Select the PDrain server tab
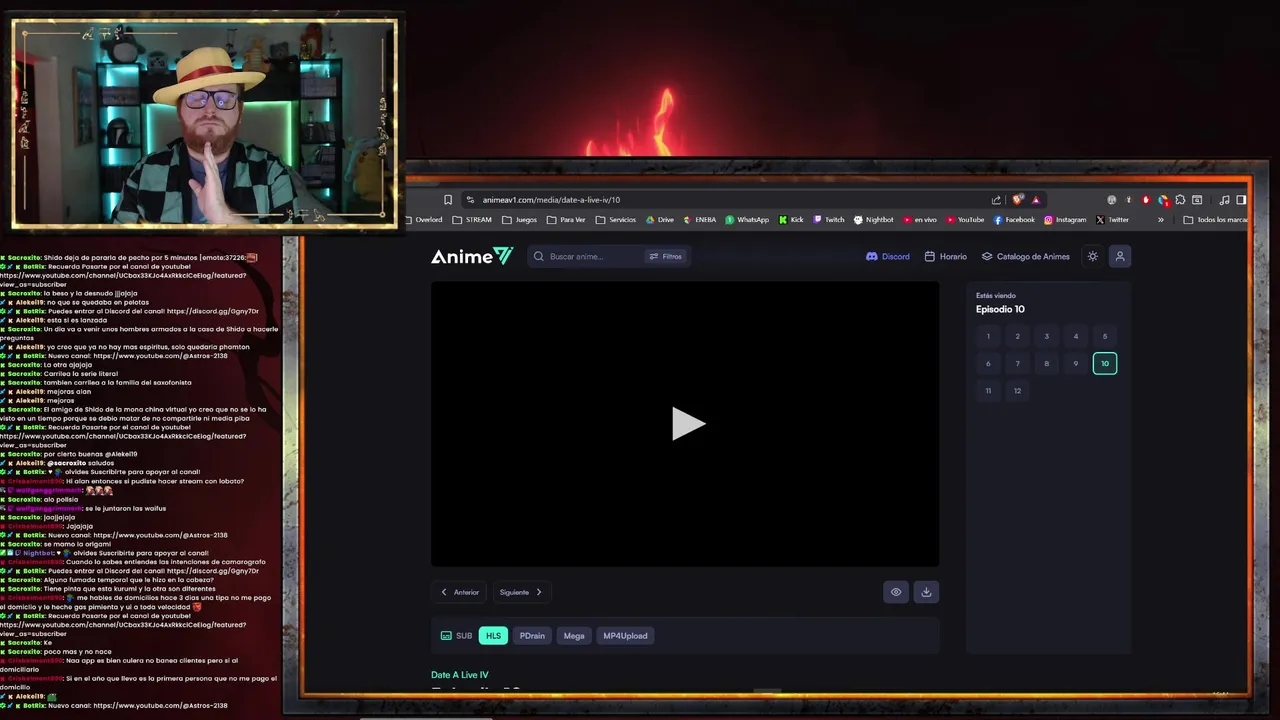The image size is (1280, 720). pos(532,636)
